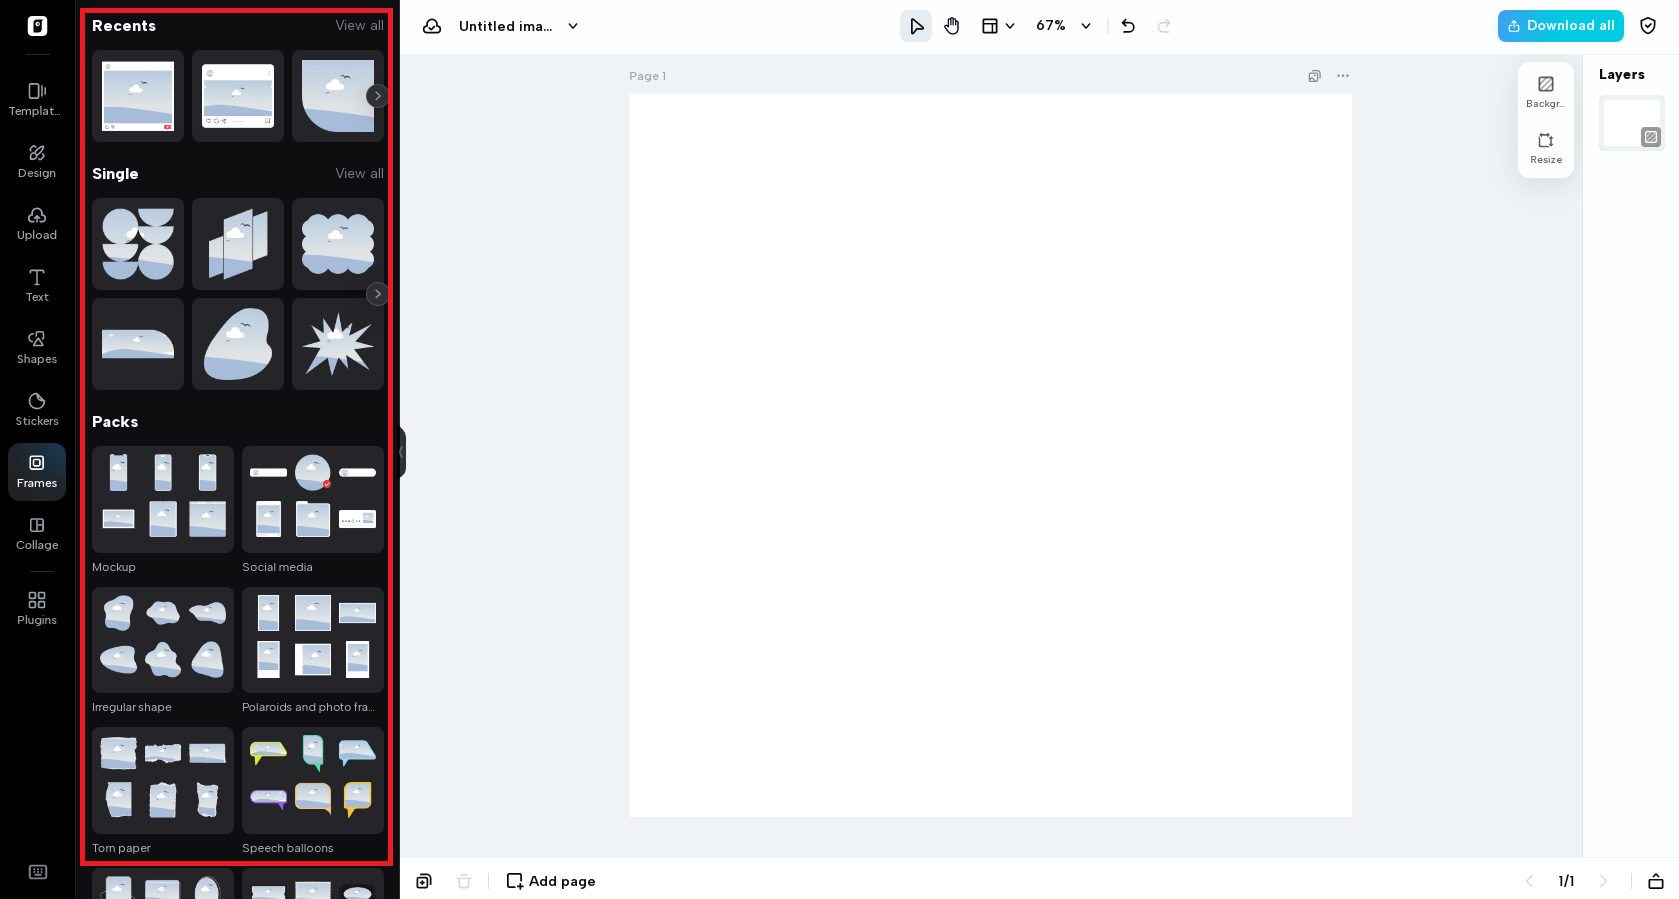Activate the Hand pan tool
Image resolution: width=1679 pixels, height=899 pixels.
[x=952, y=26]
